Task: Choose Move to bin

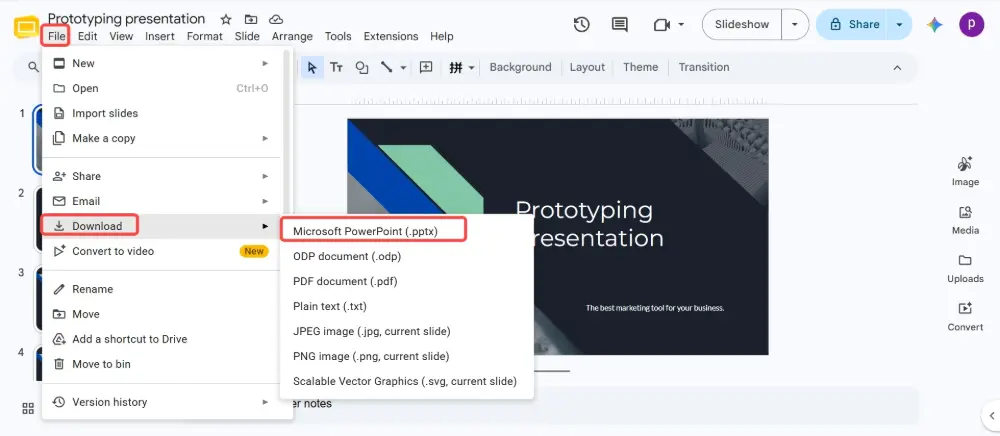Action: [x=161, y=364]
